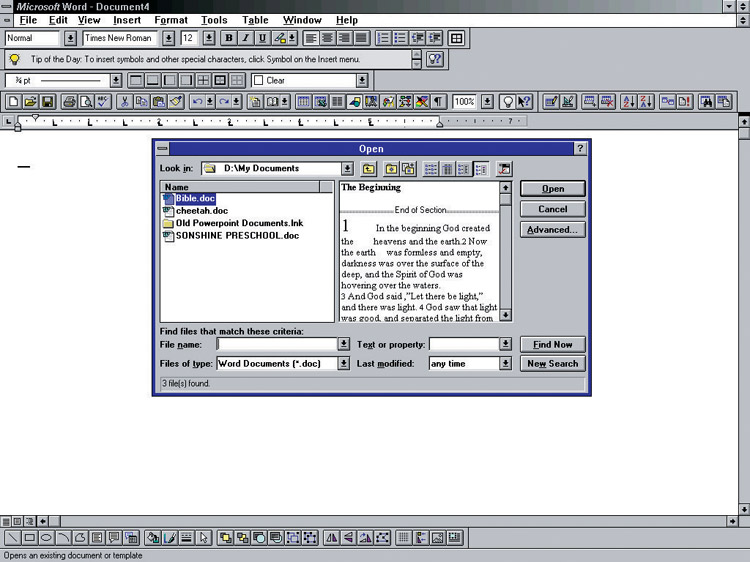The height and width of the screenshot is (562, 750).
Task: Click the New Search button
Action: pyautogui.click(x=553, y=364)
